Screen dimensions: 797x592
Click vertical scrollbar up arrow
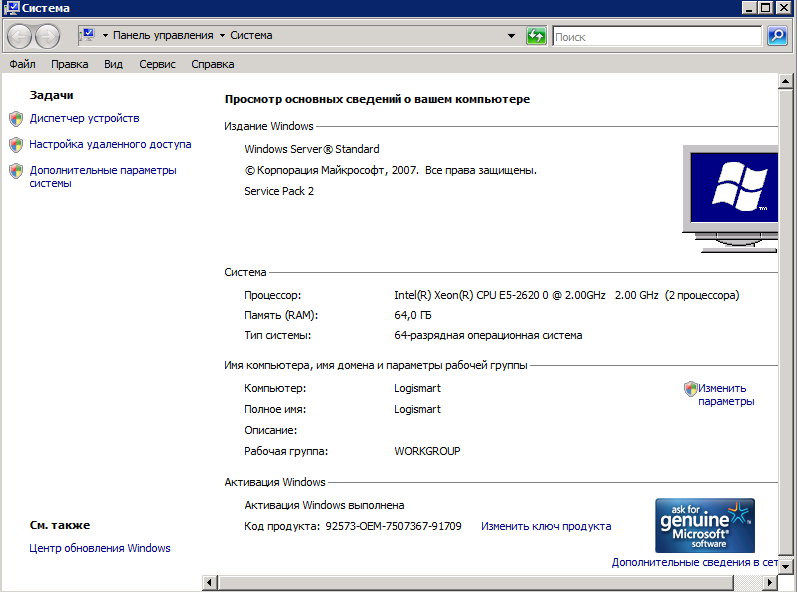tap(785, 81)
